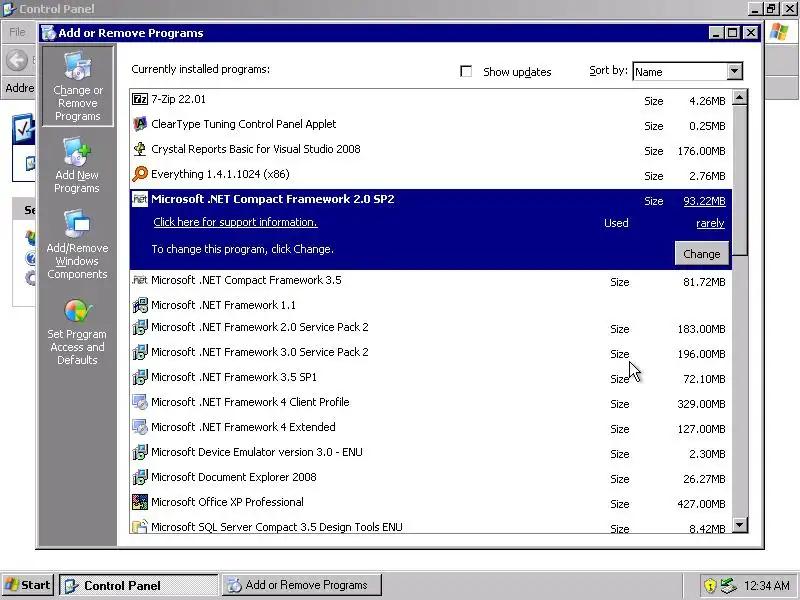Screen dimensions: 800x600
Task: Select Microsoft .NET Compact Framework 3.5
Action: pos(431,281)
